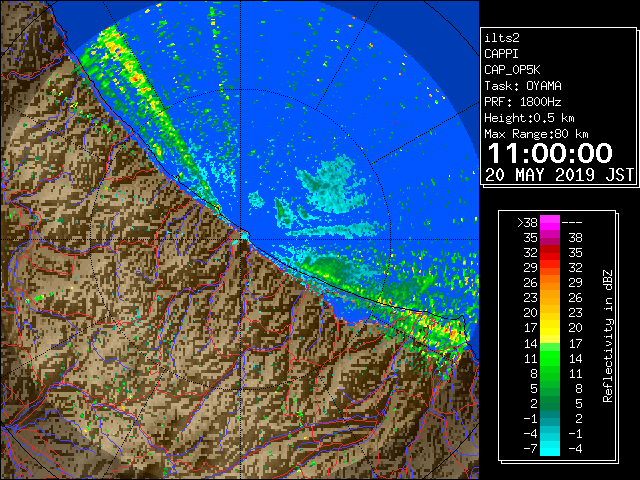
Task: Click the "-7" legend label at the bottom
Action: [530, 449]
